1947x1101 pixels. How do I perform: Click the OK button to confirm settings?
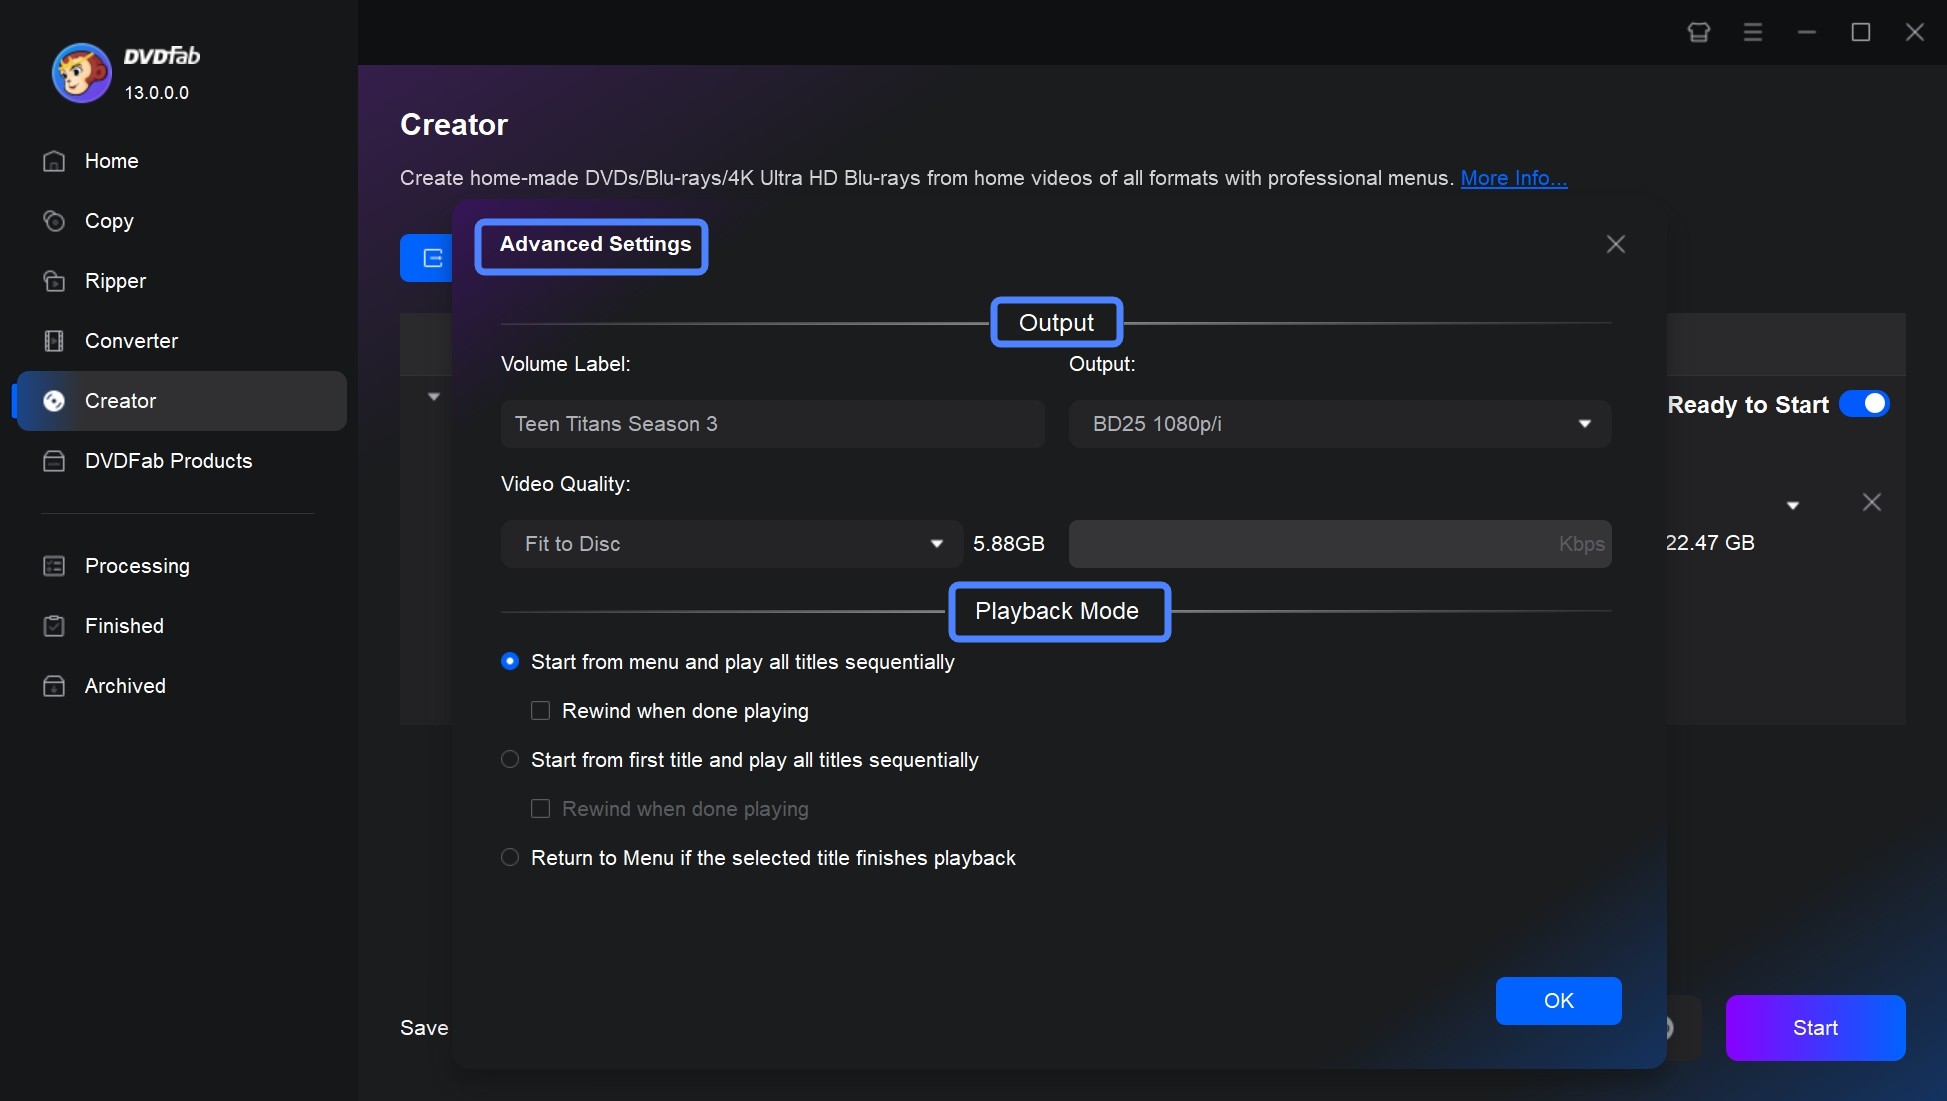point(1557,999)
